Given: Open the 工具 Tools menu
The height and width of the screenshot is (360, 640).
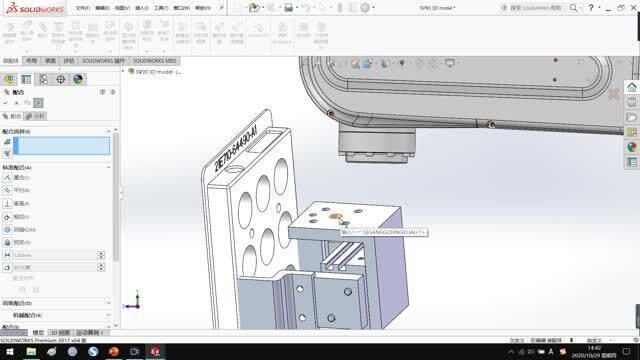Looking at the screenshot, I should coord(161,8).
